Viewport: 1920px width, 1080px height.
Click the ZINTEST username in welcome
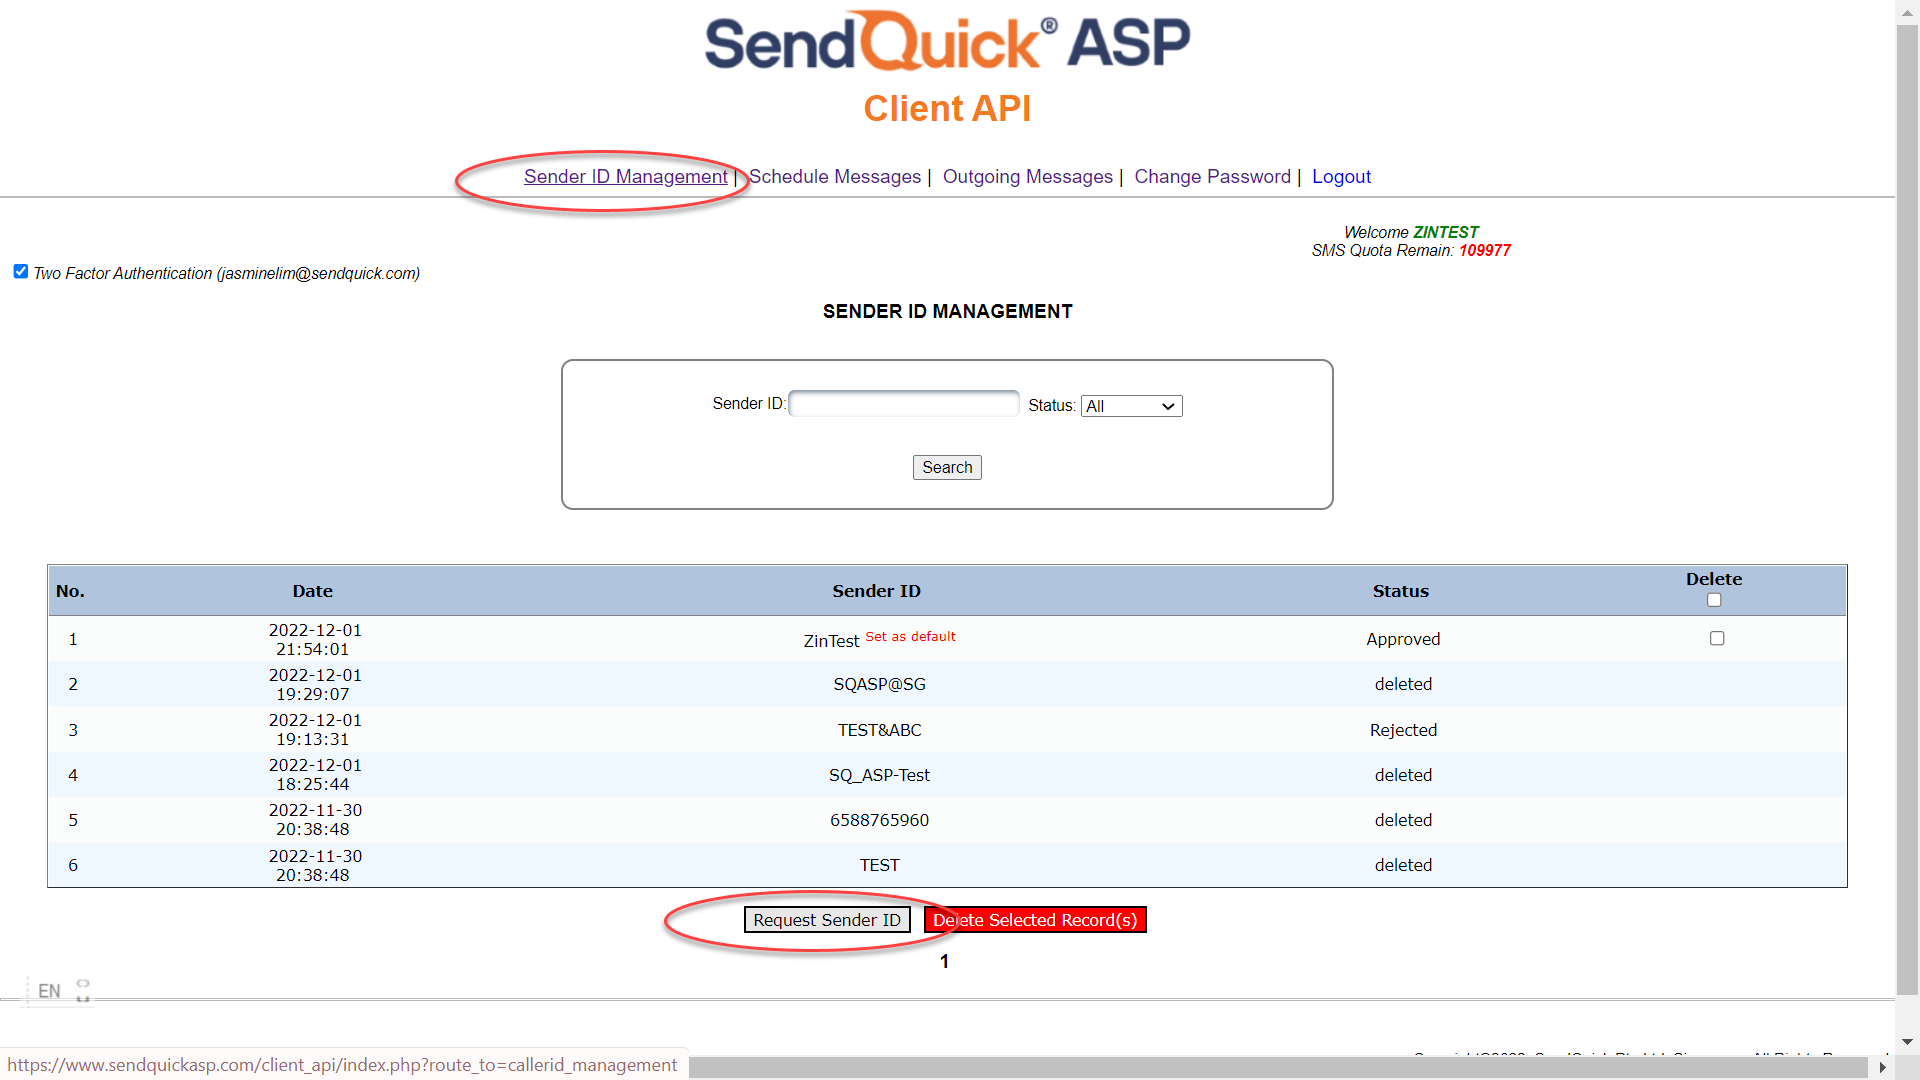[1445, 232]
